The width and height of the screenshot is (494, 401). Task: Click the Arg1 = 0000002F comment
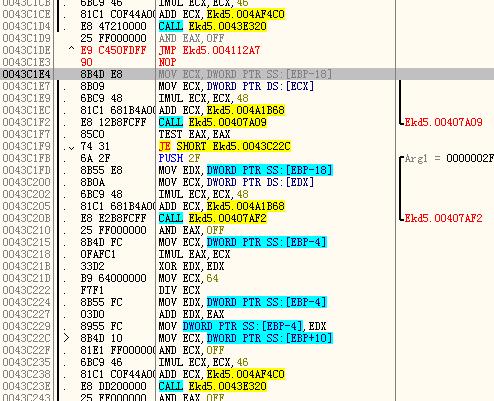pos(449,158)
